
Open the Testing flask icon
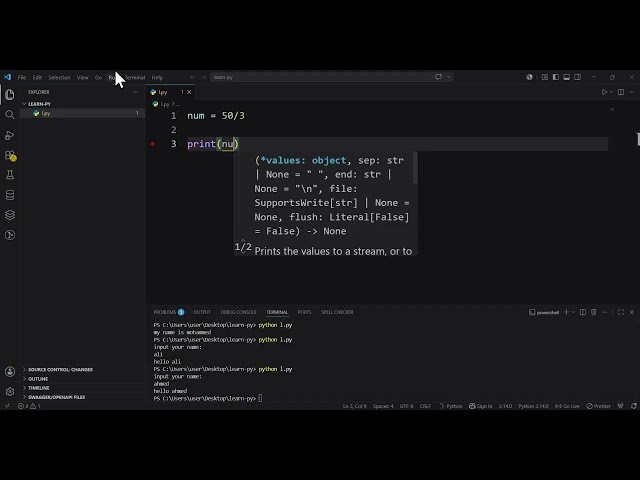(x=10, y=175)
